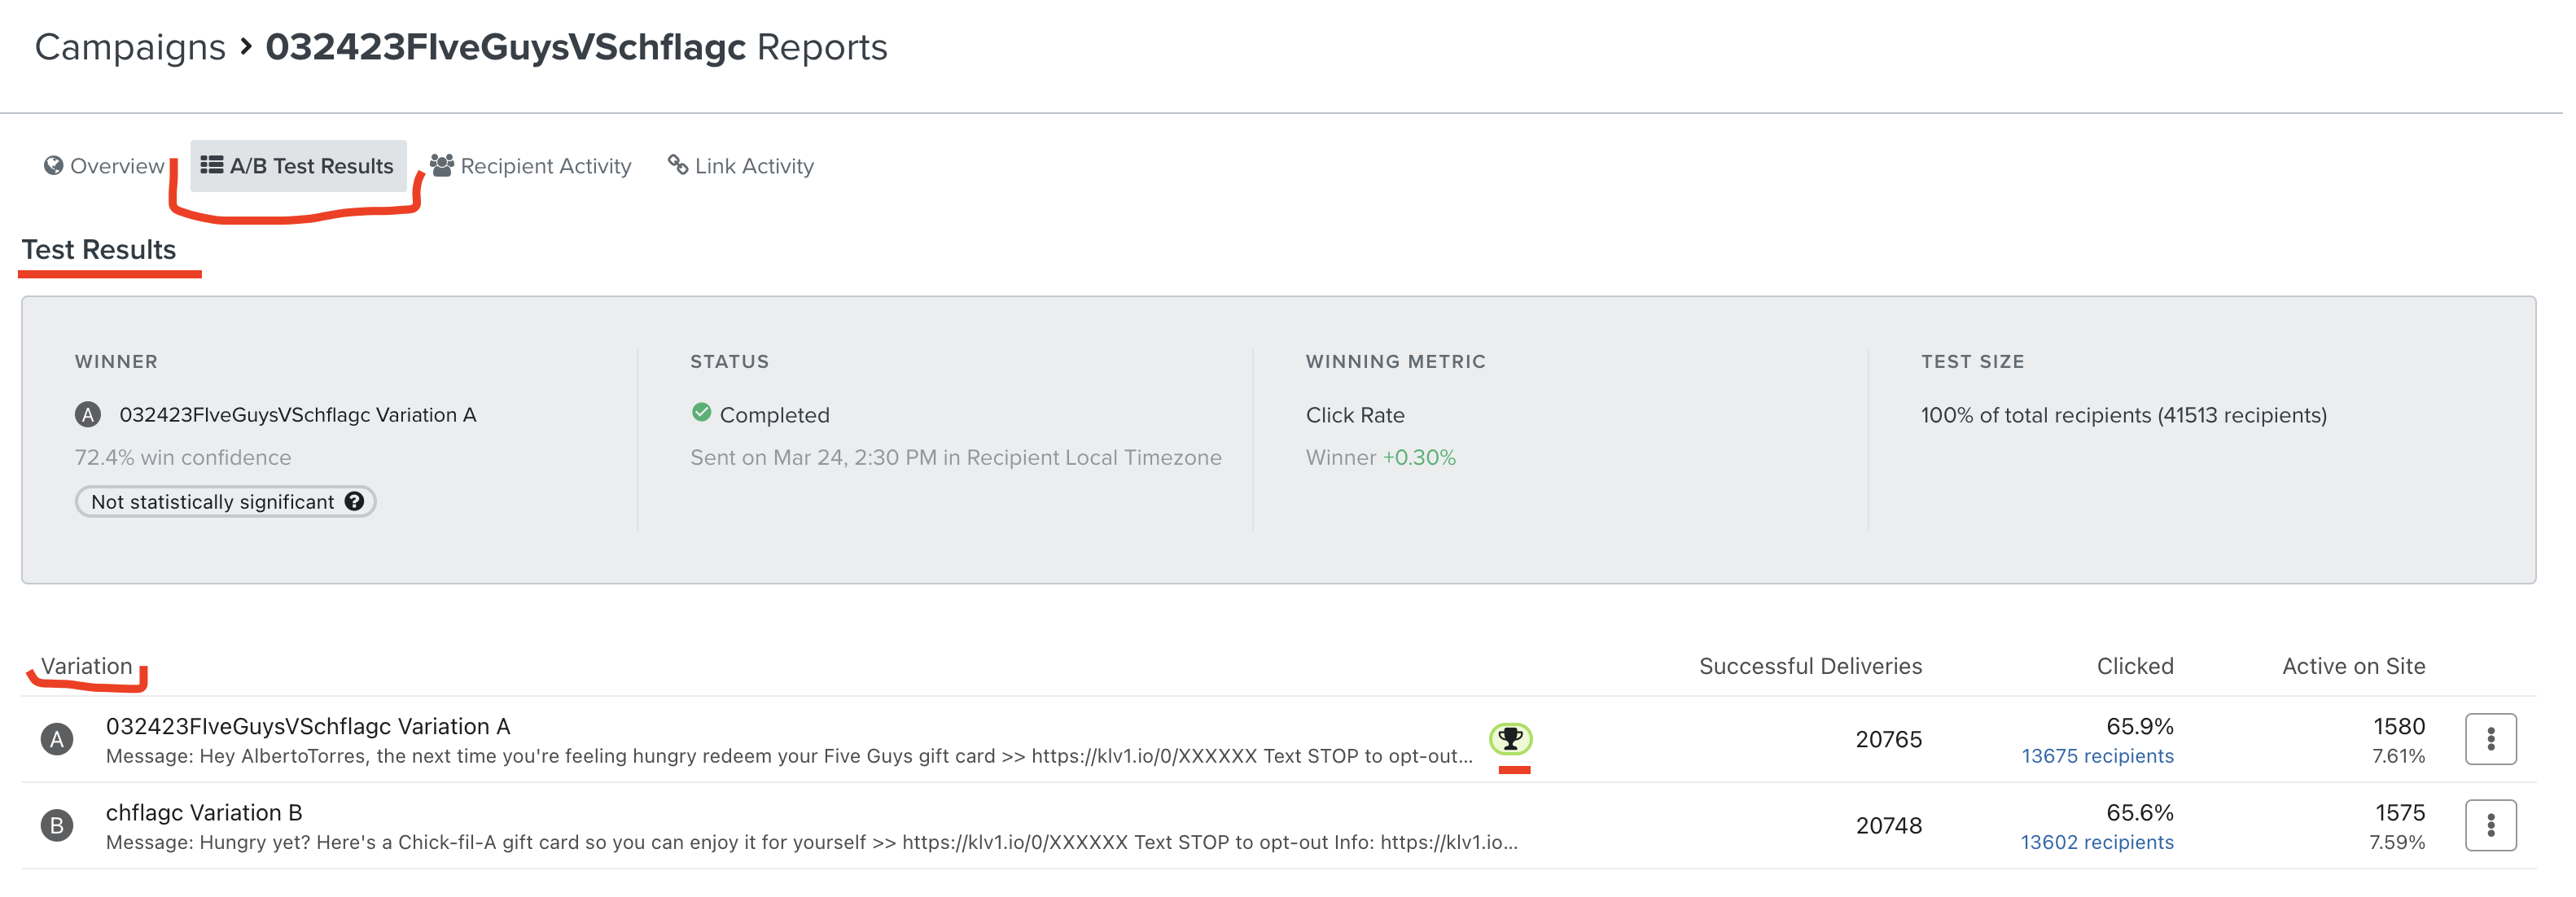2576x897 pixels.
Task: View 13602 recipients who clicked Variation B
Action: (2097, 842)
